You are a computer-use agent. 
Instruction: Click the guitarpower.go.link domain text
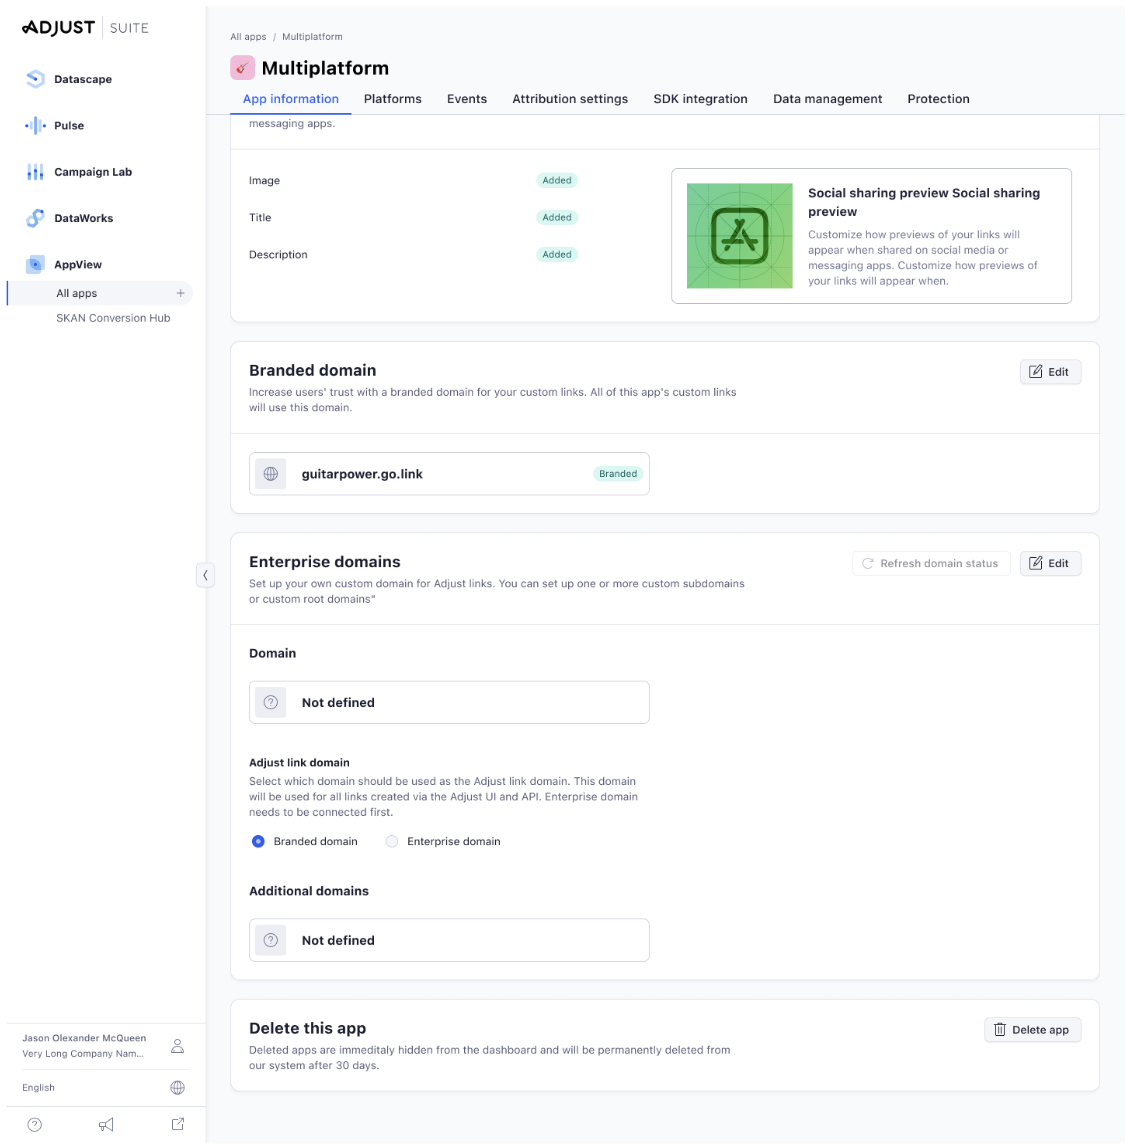click(x=362, y=474)
